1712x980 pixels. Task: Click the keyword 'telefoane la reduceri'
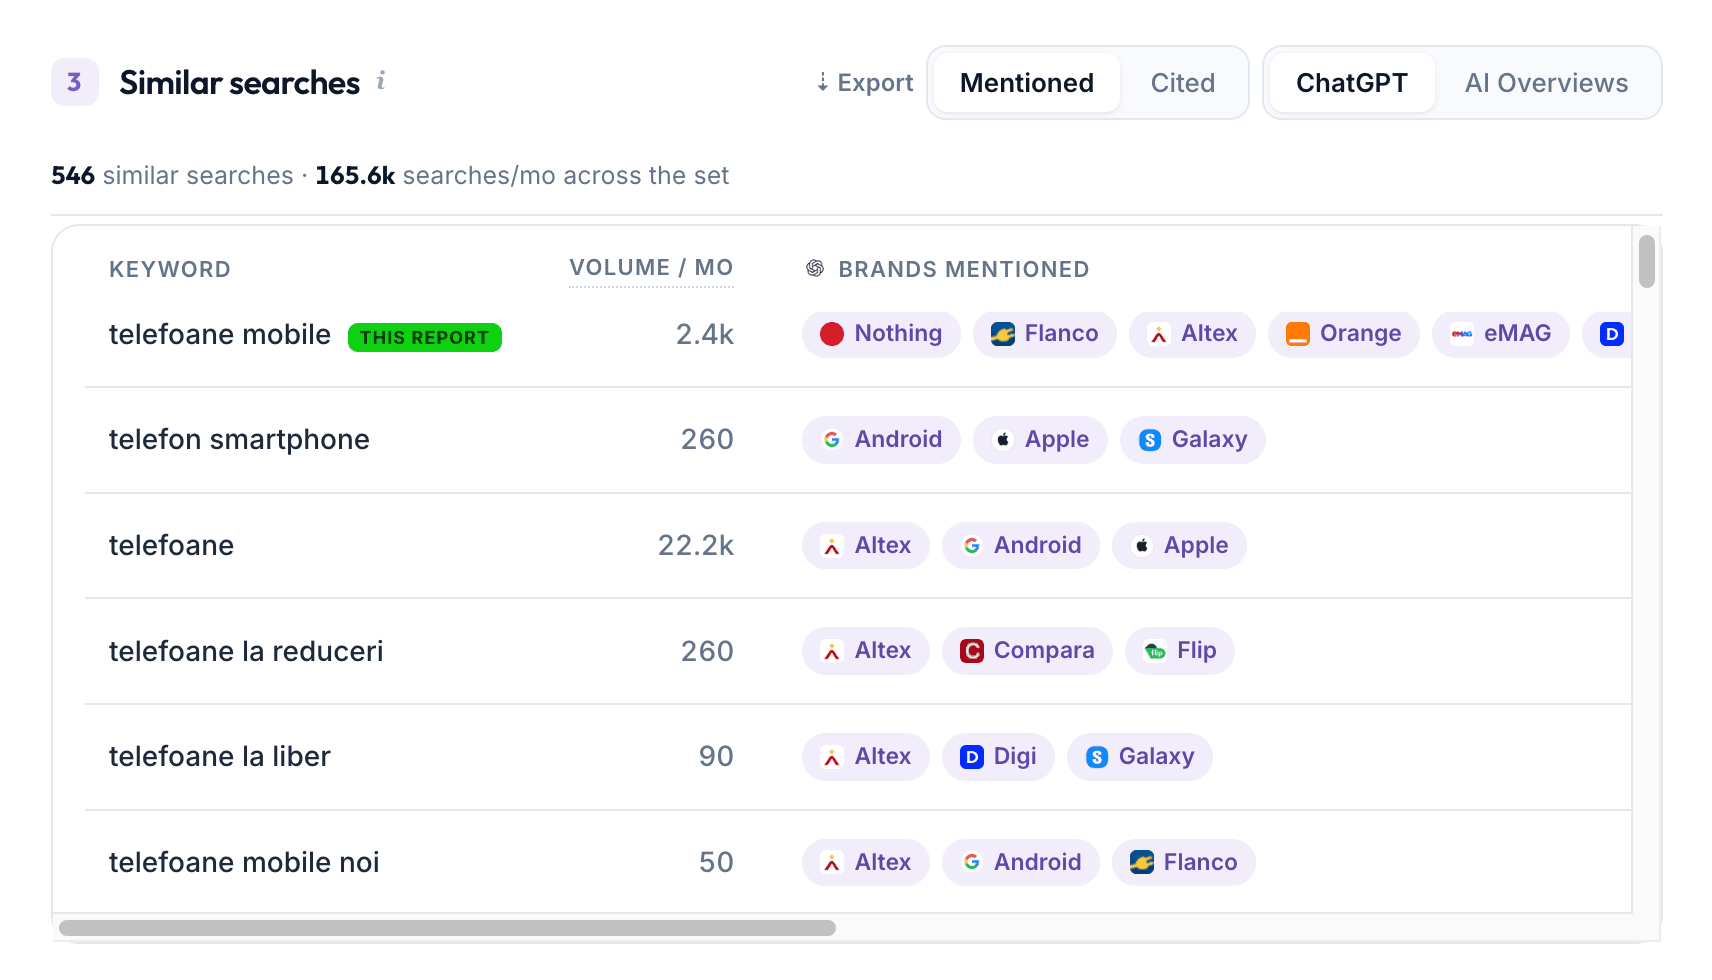pos(246,652)
